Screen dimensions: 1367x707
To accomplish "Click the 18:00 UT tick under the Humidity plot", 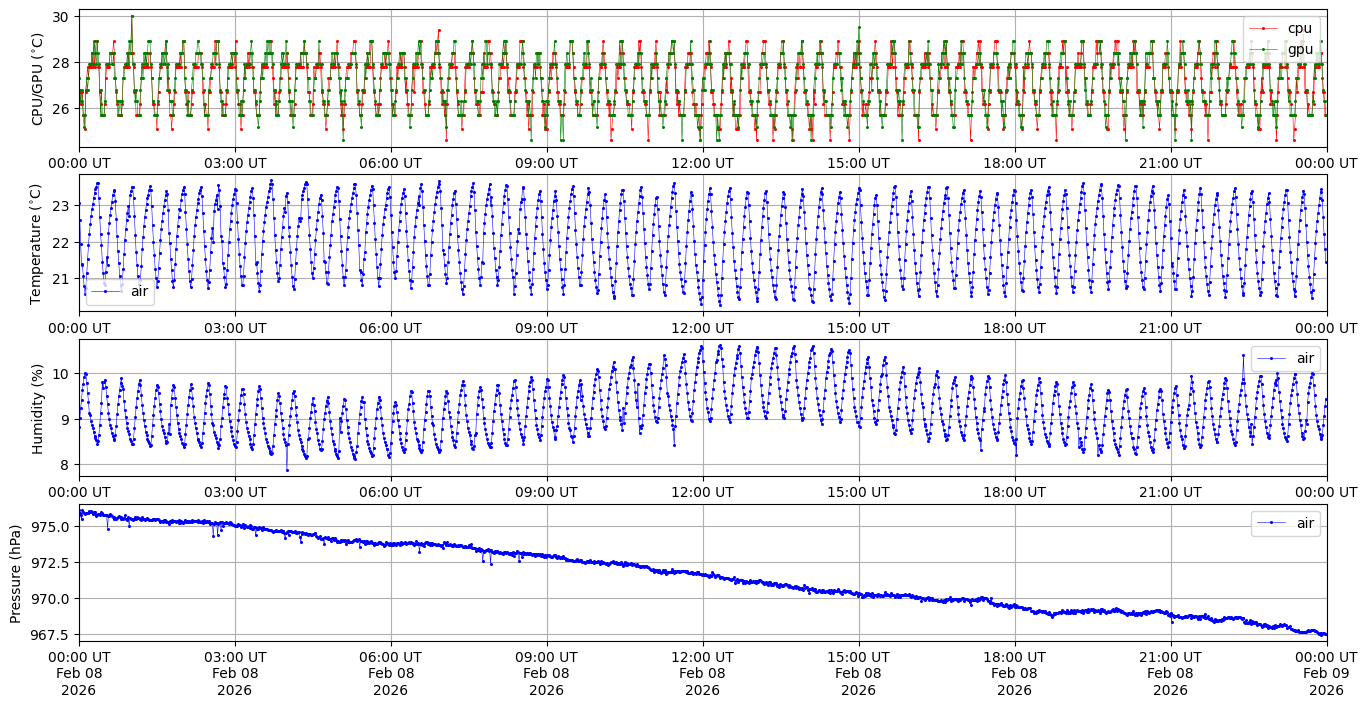I will point(1014,492).
